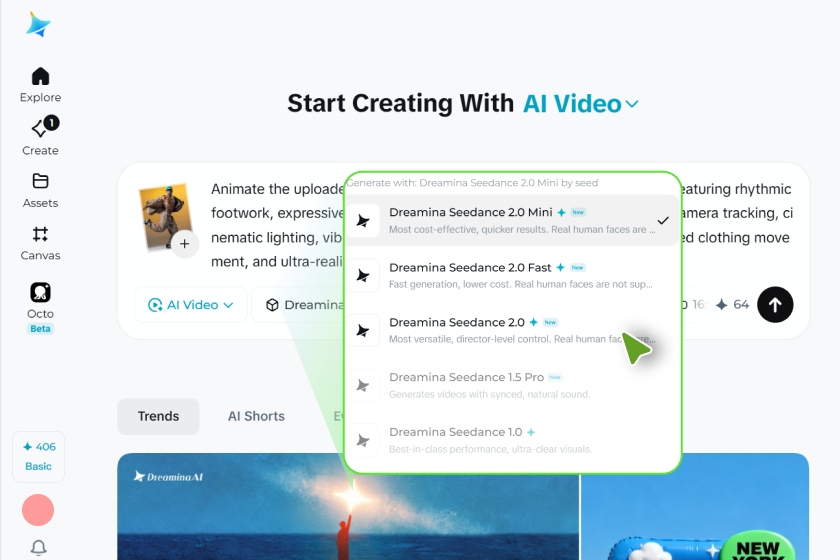The width and height of the screenshot is (840, 560).
Task: Open the NEW YORK blue thumbnail
Action: (695, 506)
